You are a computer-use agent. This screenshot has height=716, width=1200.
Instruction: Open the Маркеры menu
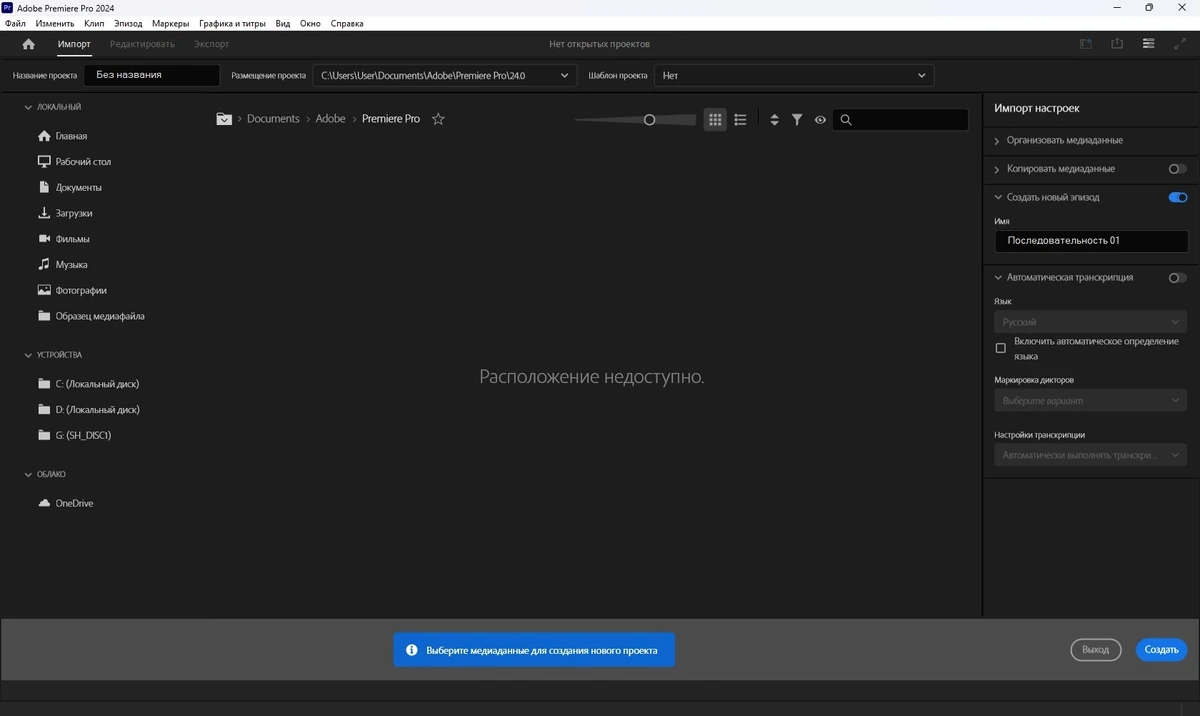click(171, 23)
